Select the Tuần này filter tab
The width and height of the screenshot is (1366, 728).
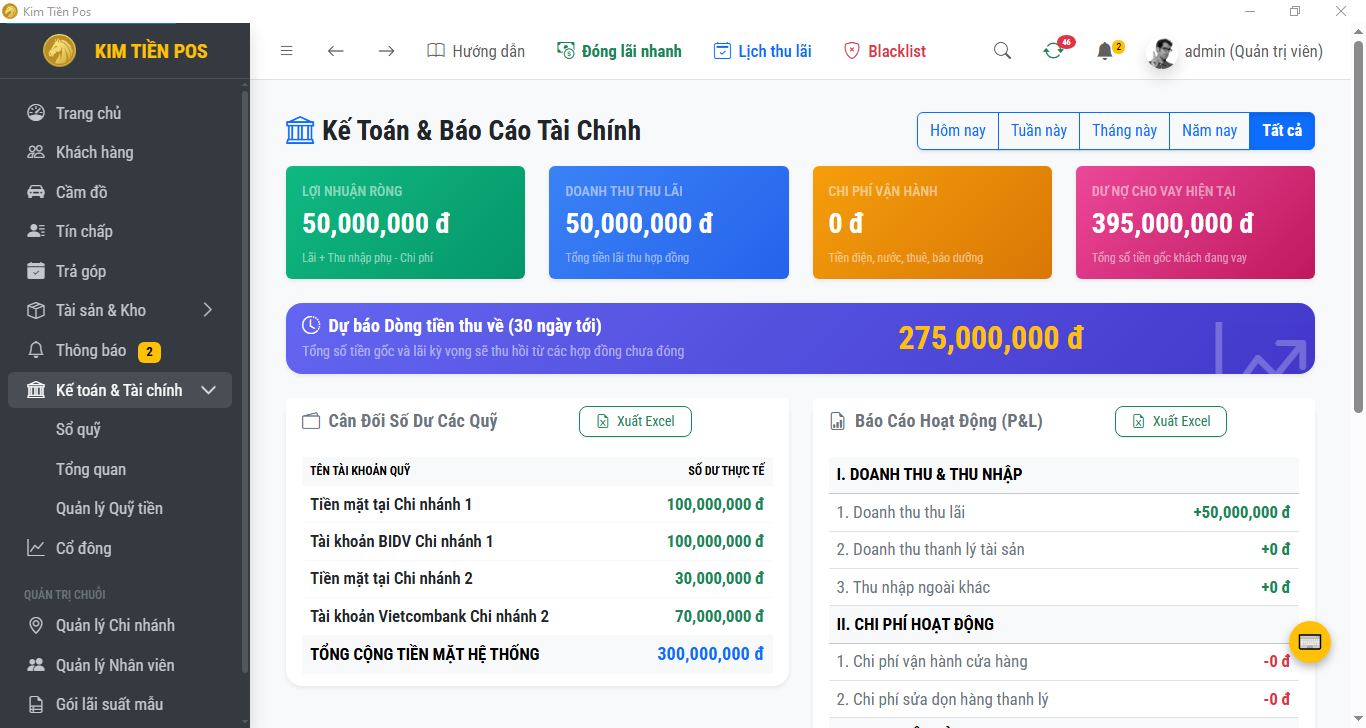pyautogui.click(x=1039, y=131)
